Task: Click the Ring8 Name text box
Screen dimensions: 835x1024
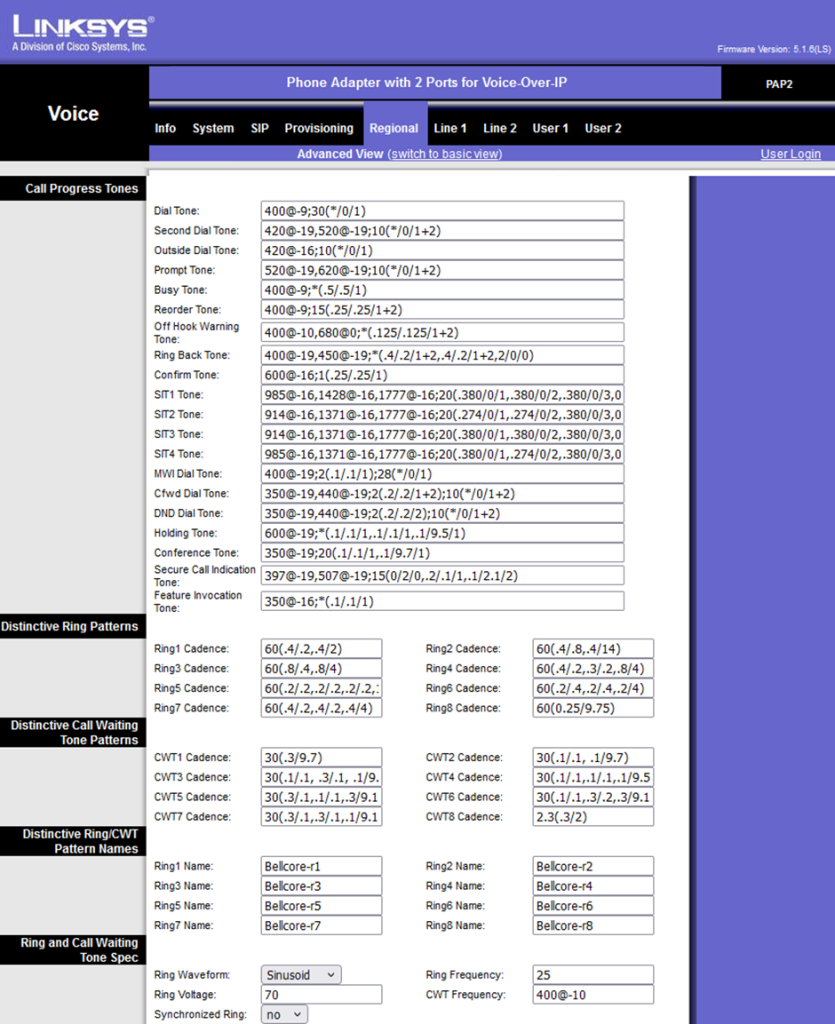Action: point(593,926)
